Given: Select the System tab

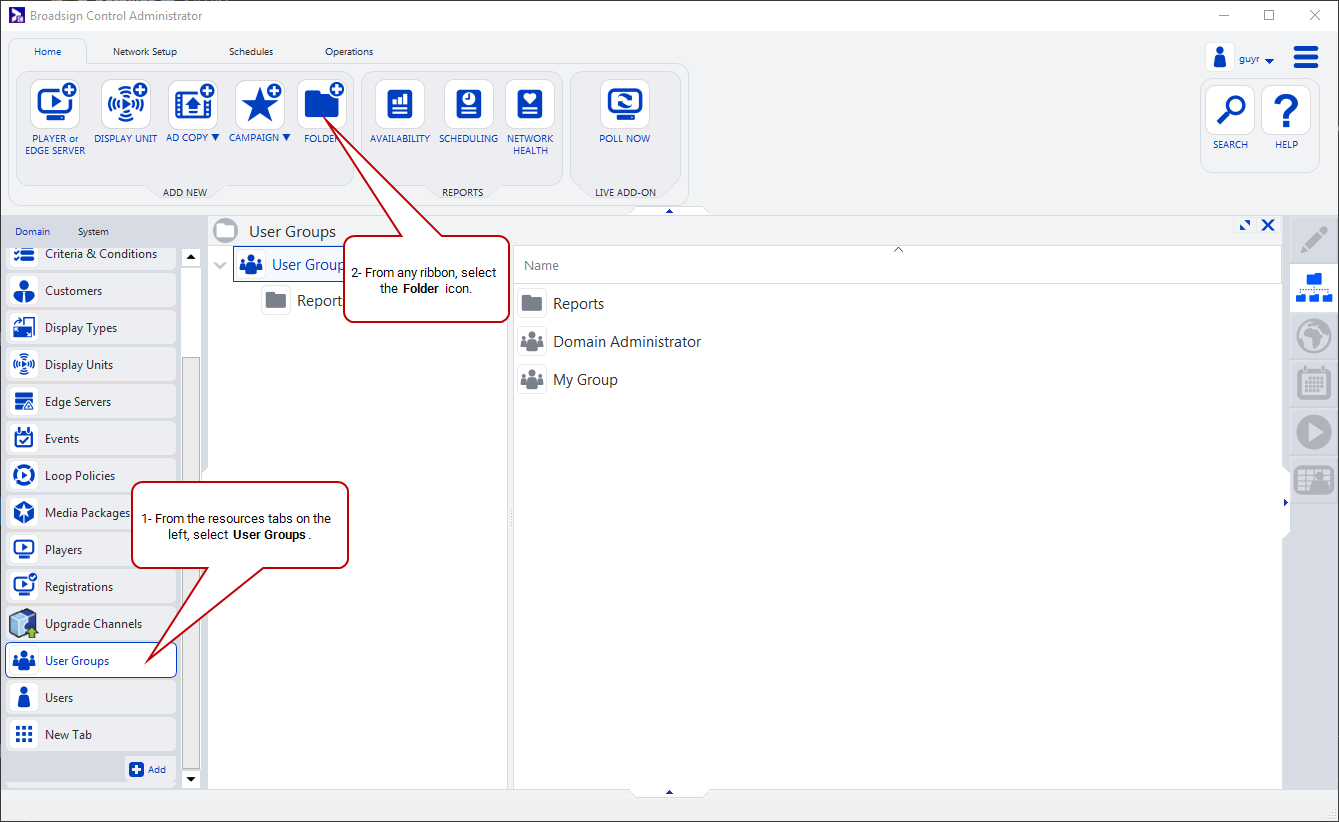Looking at the screenshot, I should point(93,232).
